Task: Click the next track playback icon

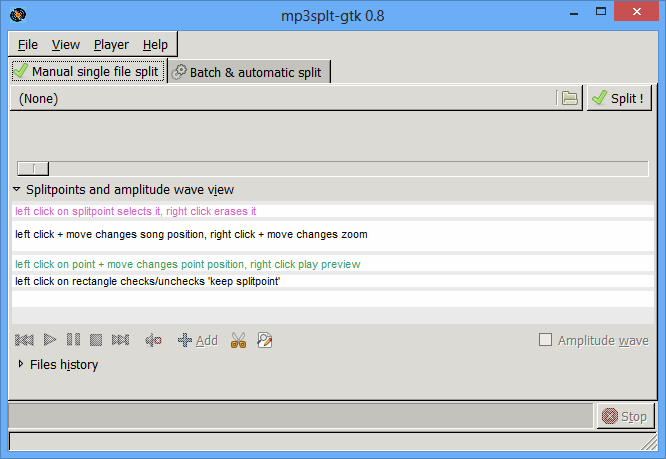Action: 121,340
